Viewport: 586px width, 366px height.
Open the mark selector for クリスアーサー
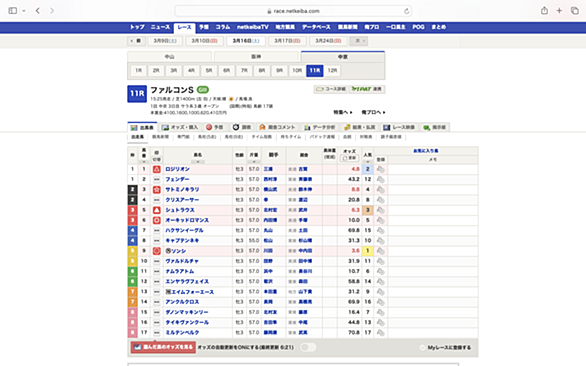pos(157,200)
